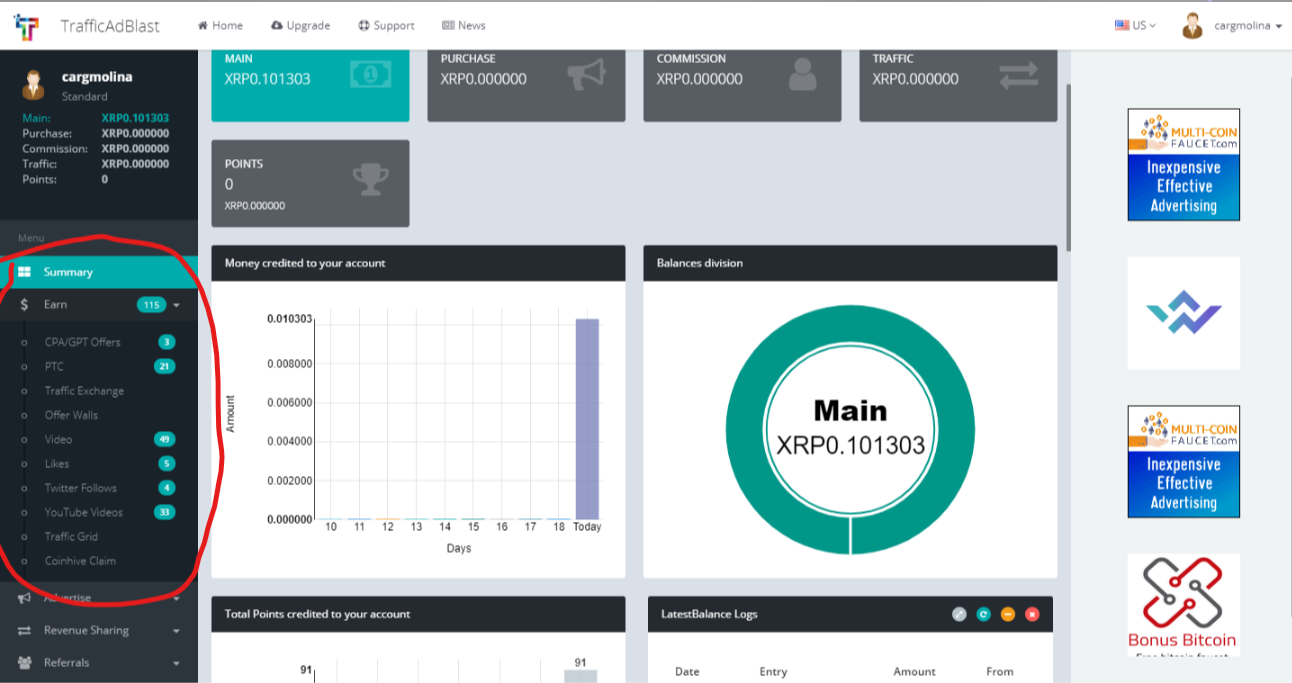Open the Upgrade page from top navigation
The width and height of the screenshot is (1292, 683).
pos(300,26)
